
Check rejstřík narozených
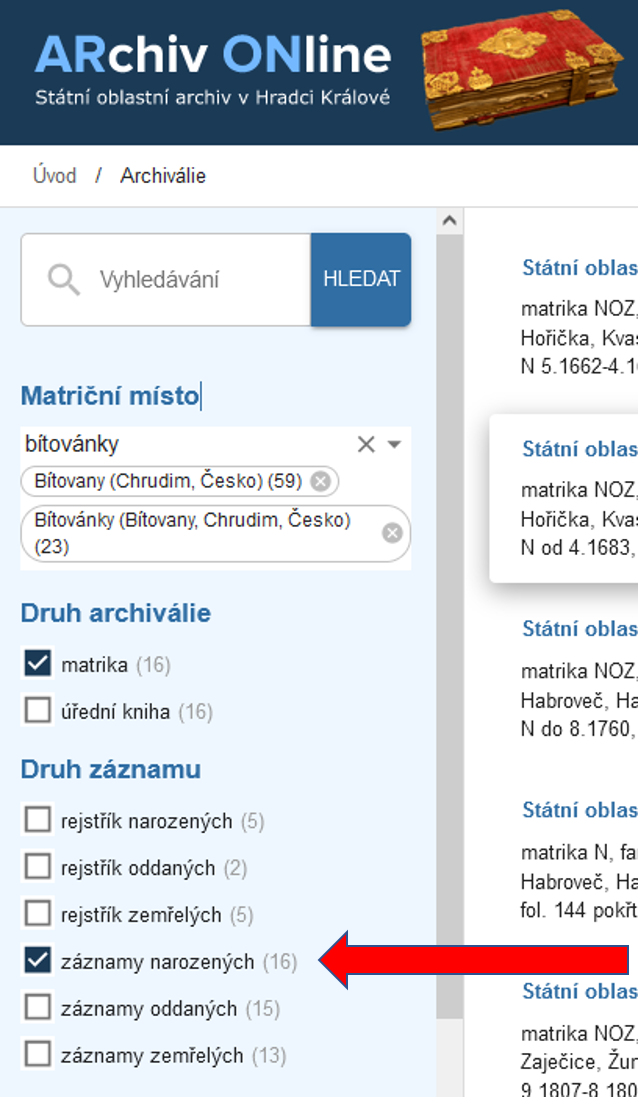point(39,821)
